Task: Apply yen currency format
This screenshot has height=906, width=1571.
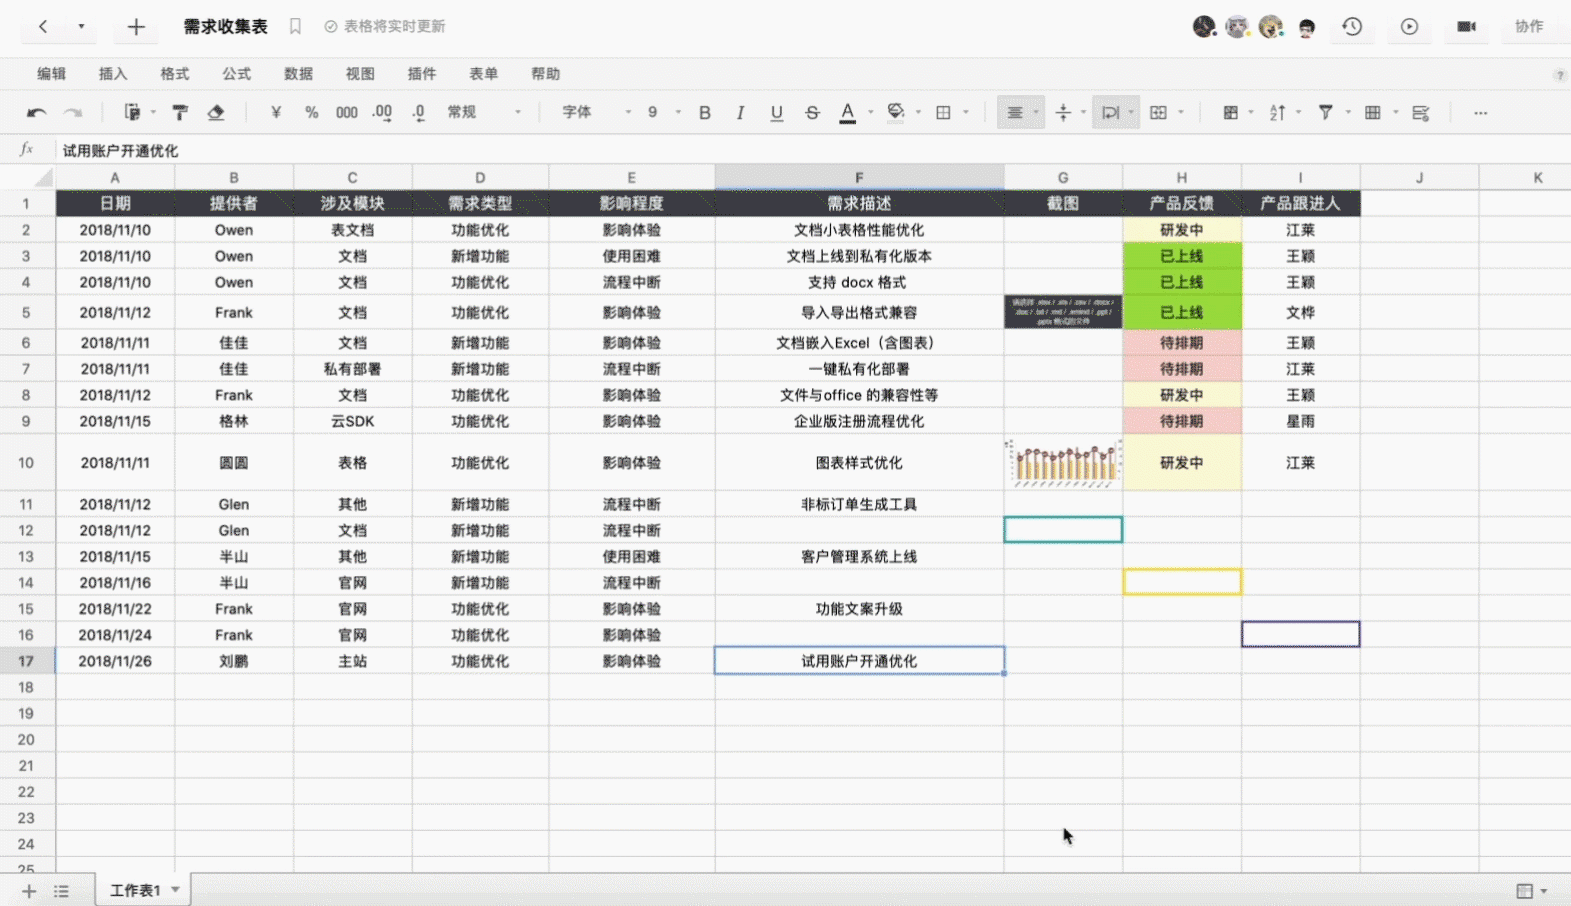Action: point(276,113)
